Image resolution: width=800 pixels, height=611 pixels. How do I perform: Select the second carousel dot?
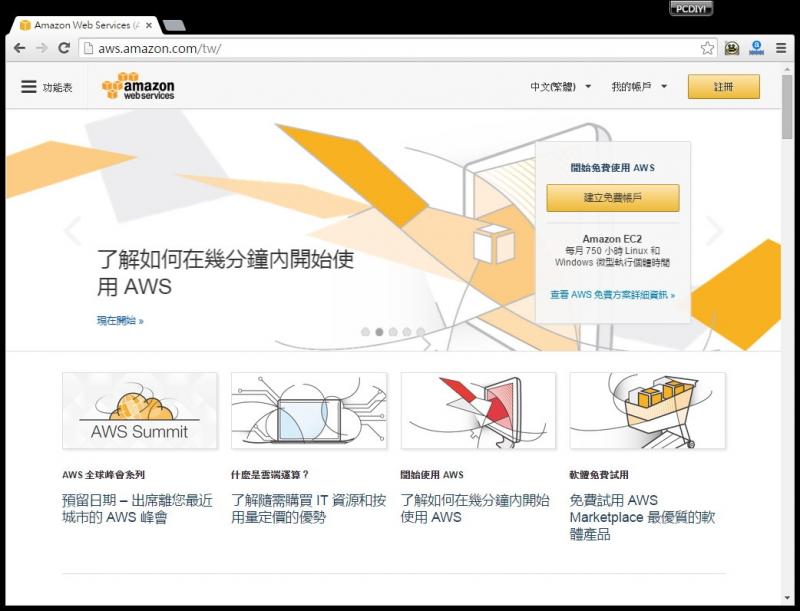pos(379,332)
